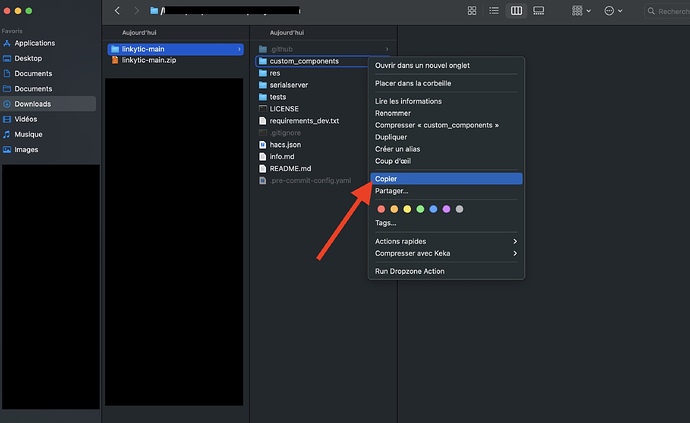The image size is (690, 423).
Task: Switch Finder to column view
Action: click(516, 11)
